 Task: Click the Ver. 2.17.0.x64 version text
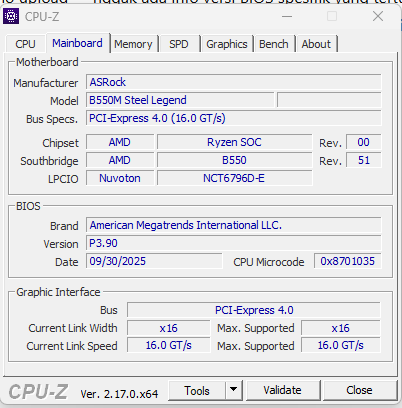[x=119, y=394]
